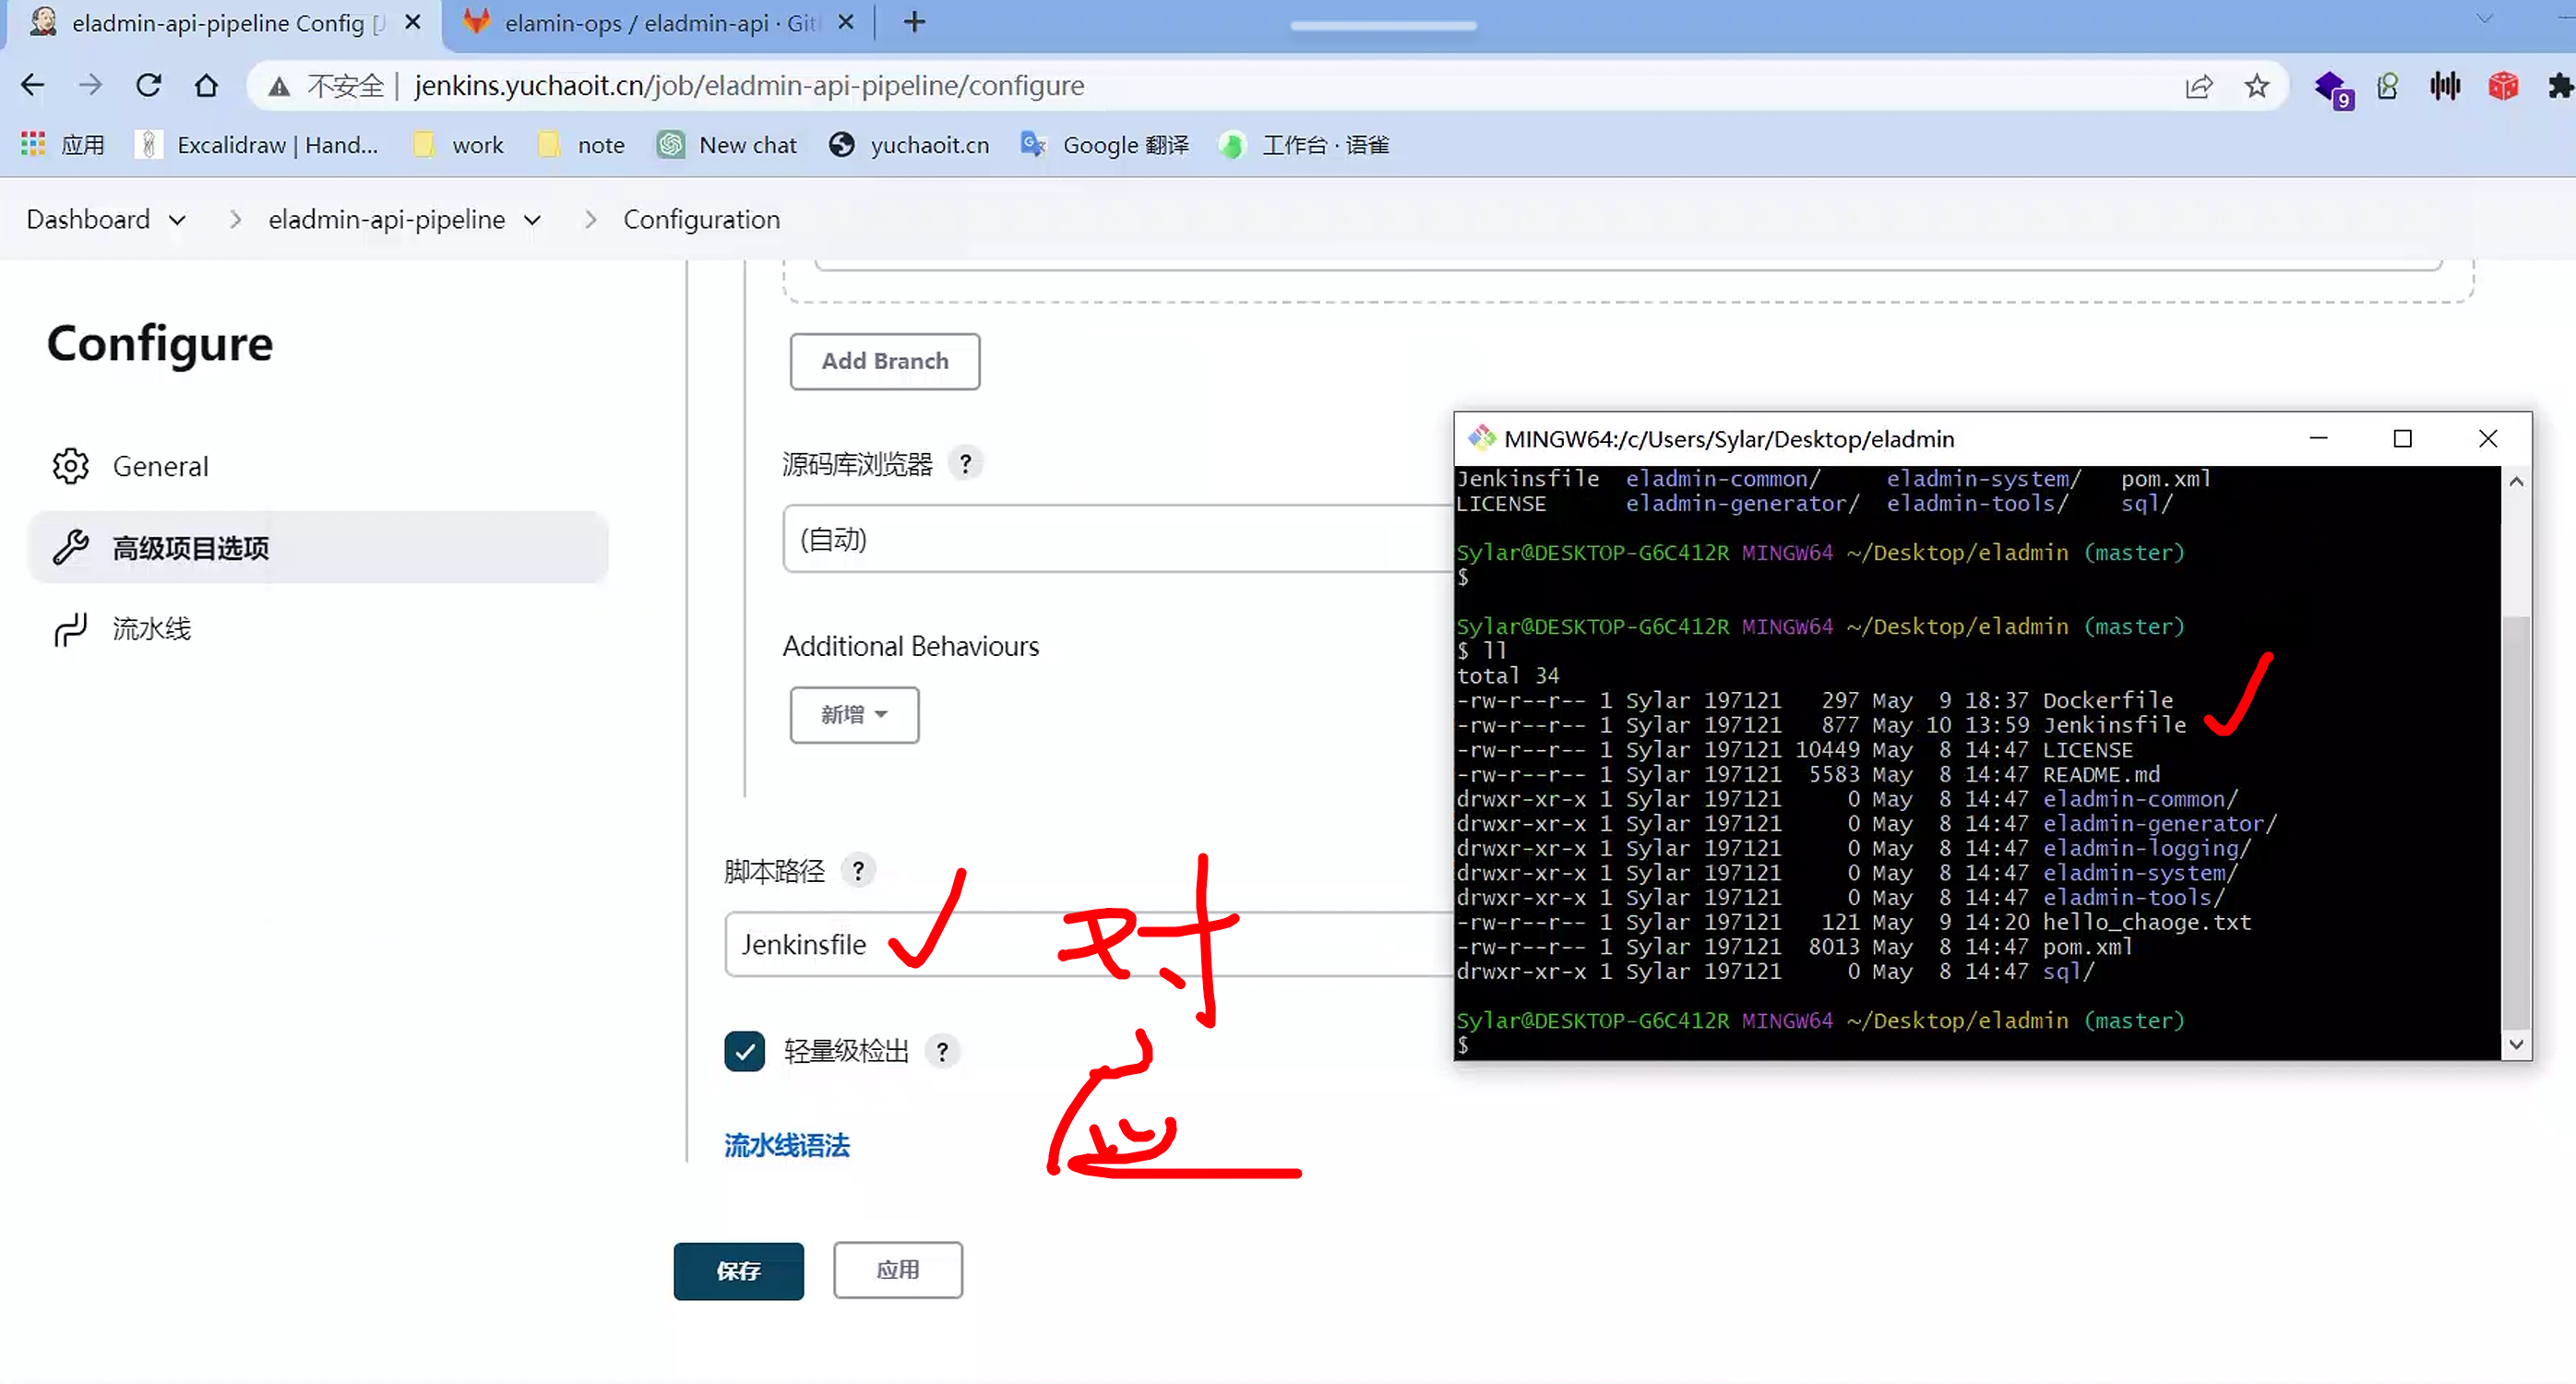Bookmark this page with the star icon

tap(2256, 86)
